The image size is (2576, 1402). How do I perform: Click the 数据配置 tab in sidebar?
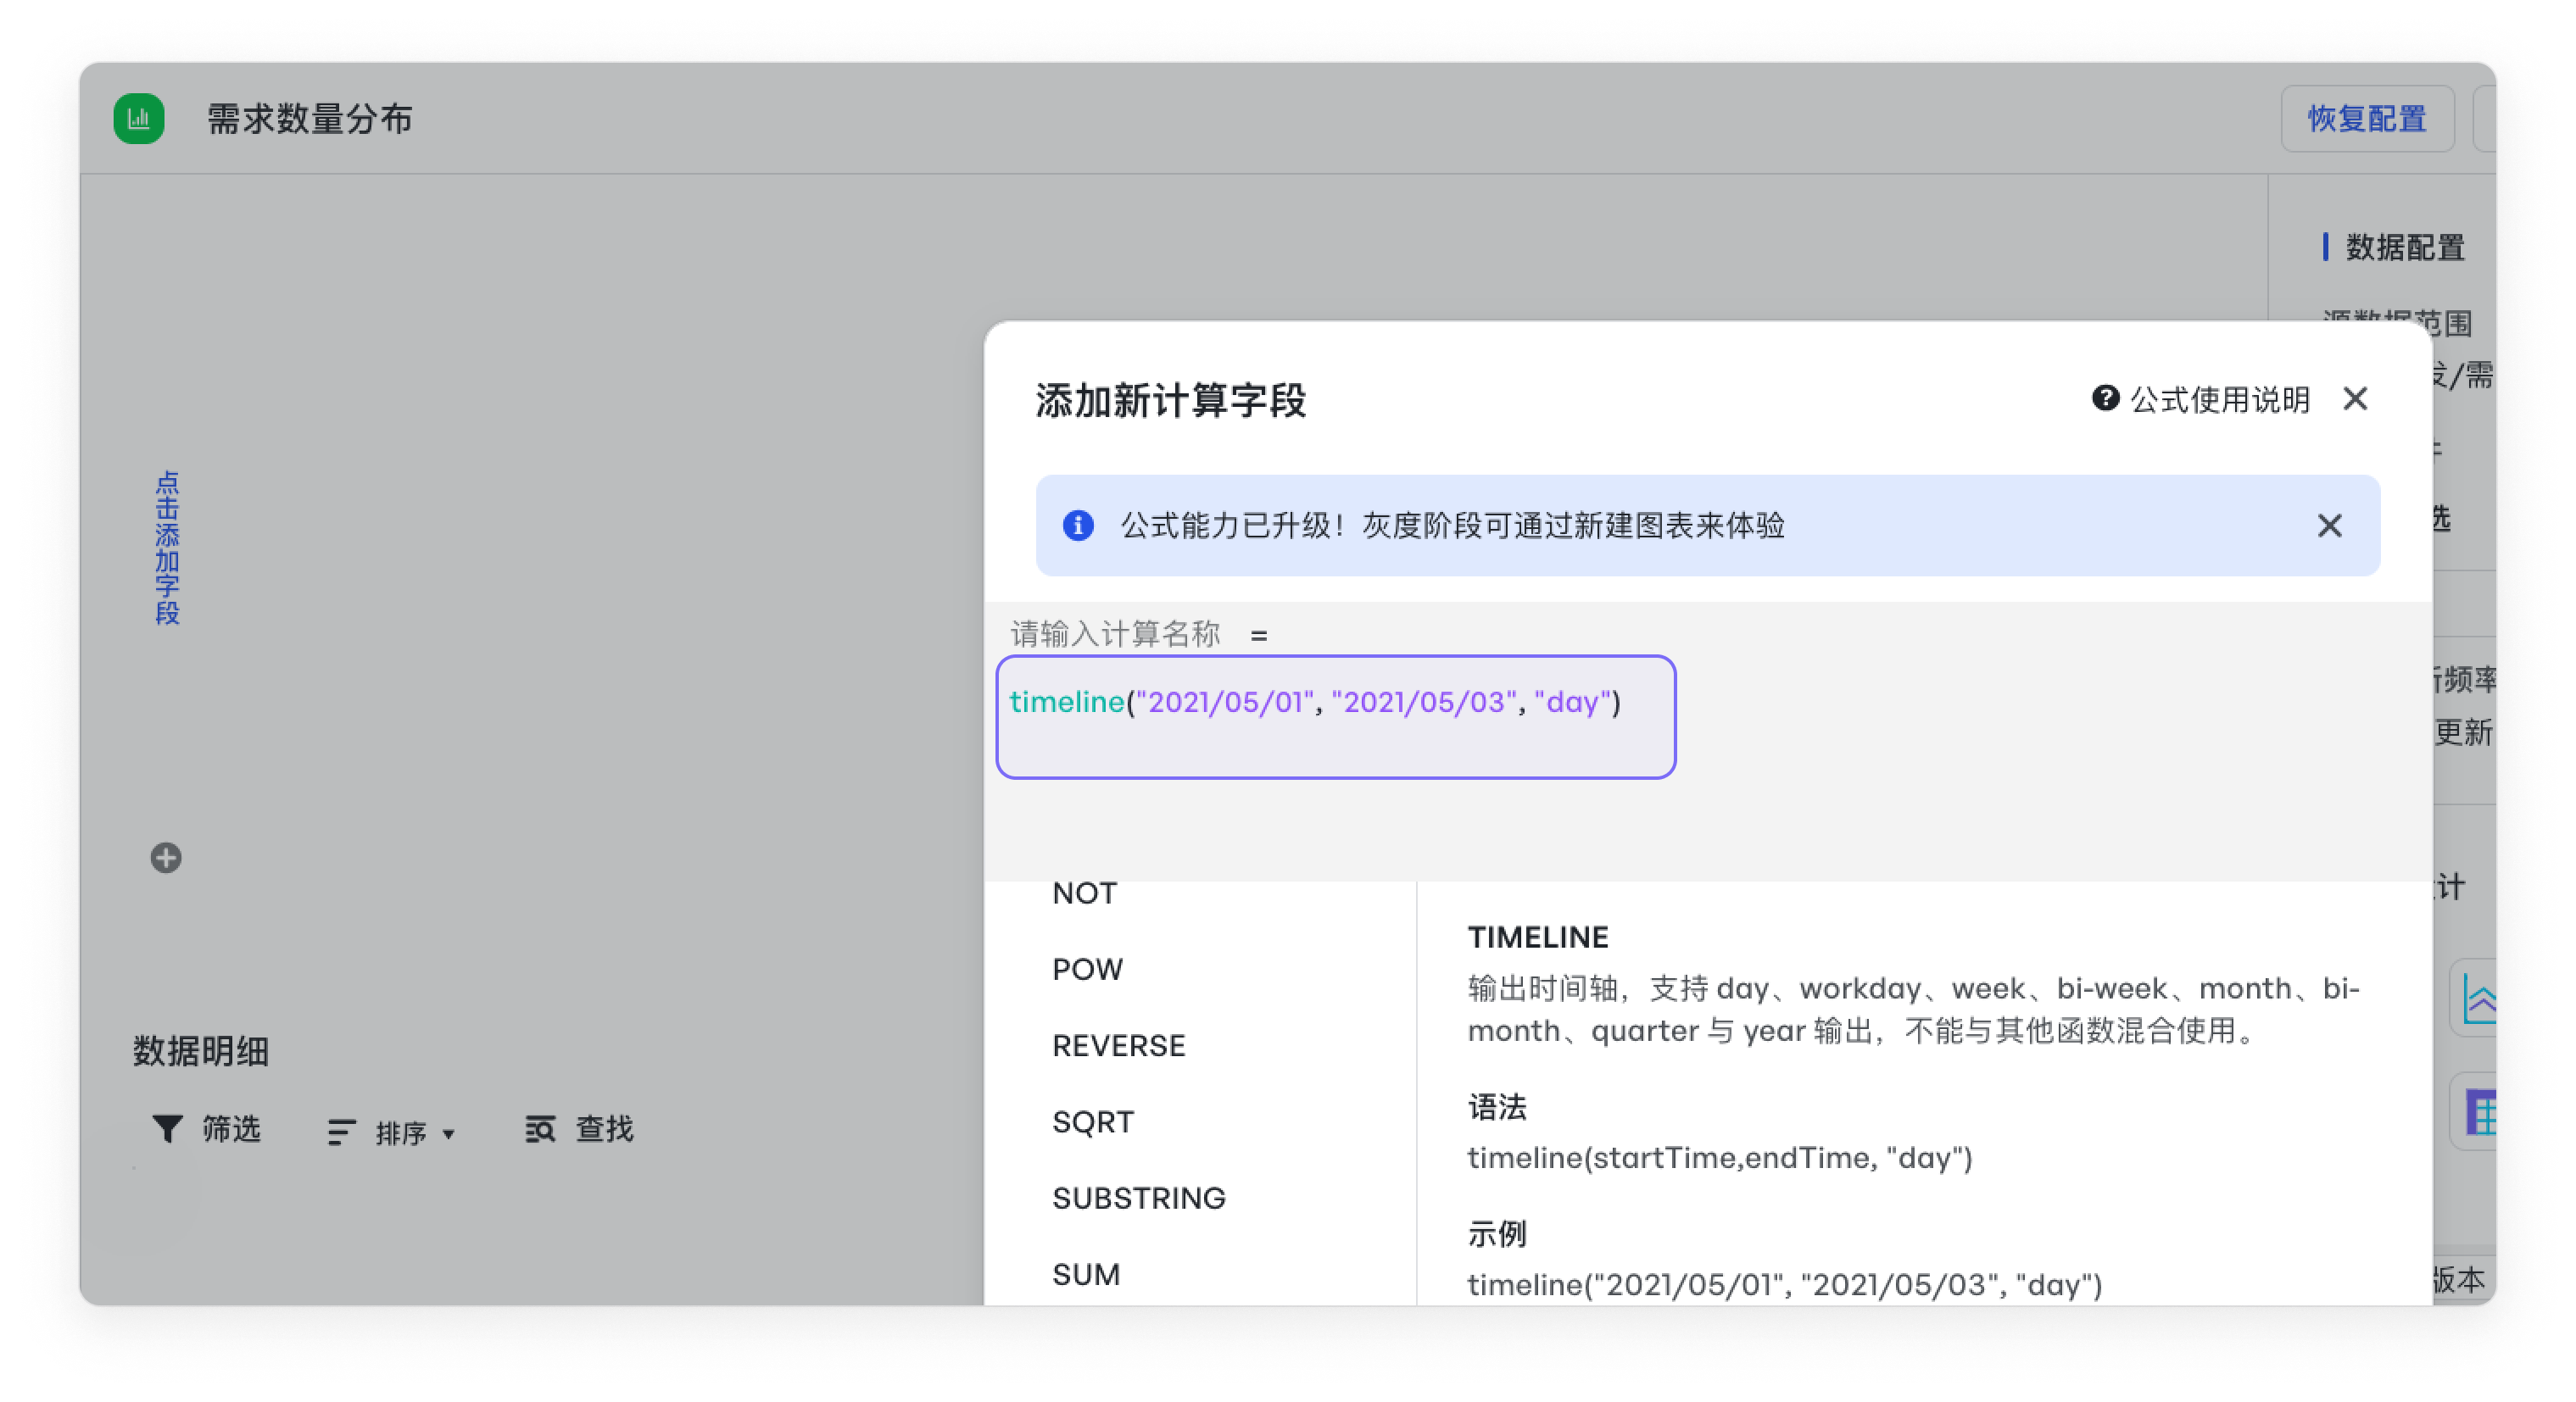(2404, 247)
